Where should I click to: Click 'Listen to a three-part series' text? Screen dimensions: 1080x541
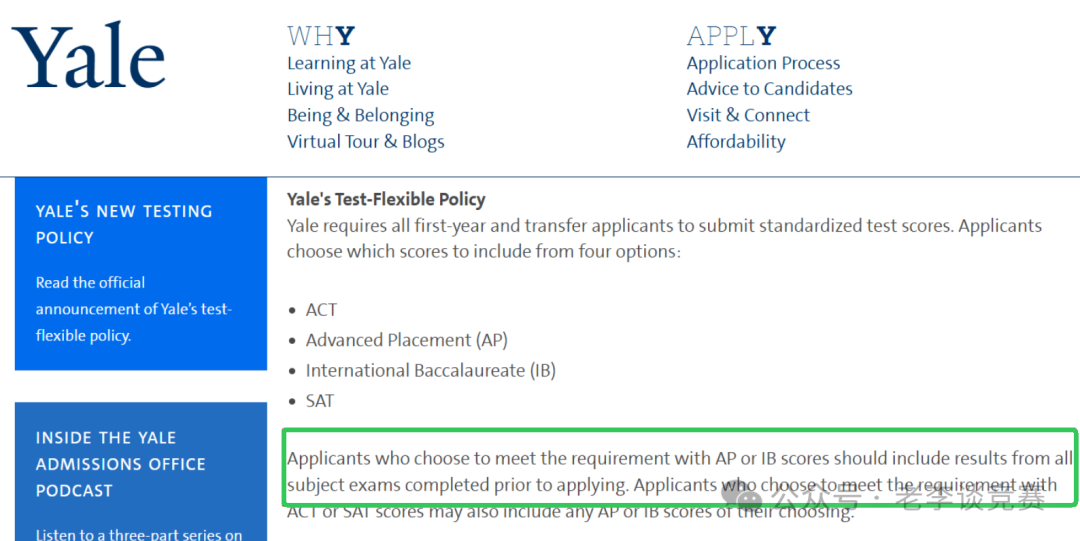coord(138,534)
